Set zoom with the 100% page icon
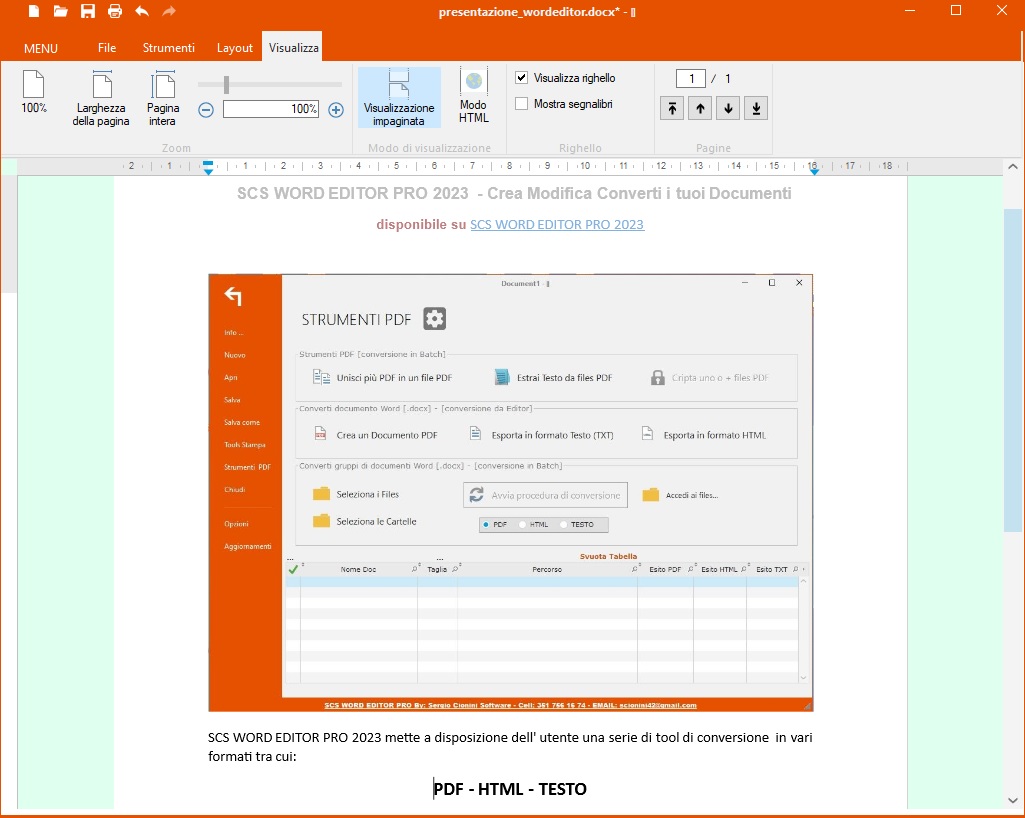The image size is (1025, 818). pyautogui.click(x=34, y=92)
